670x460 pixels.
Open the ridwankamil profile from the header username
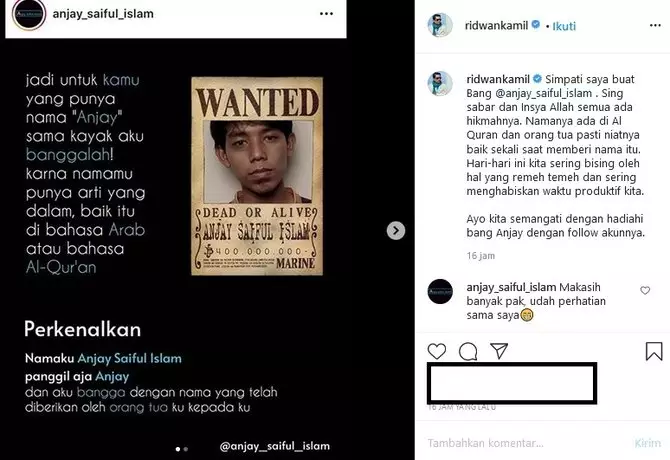(497, 26)
